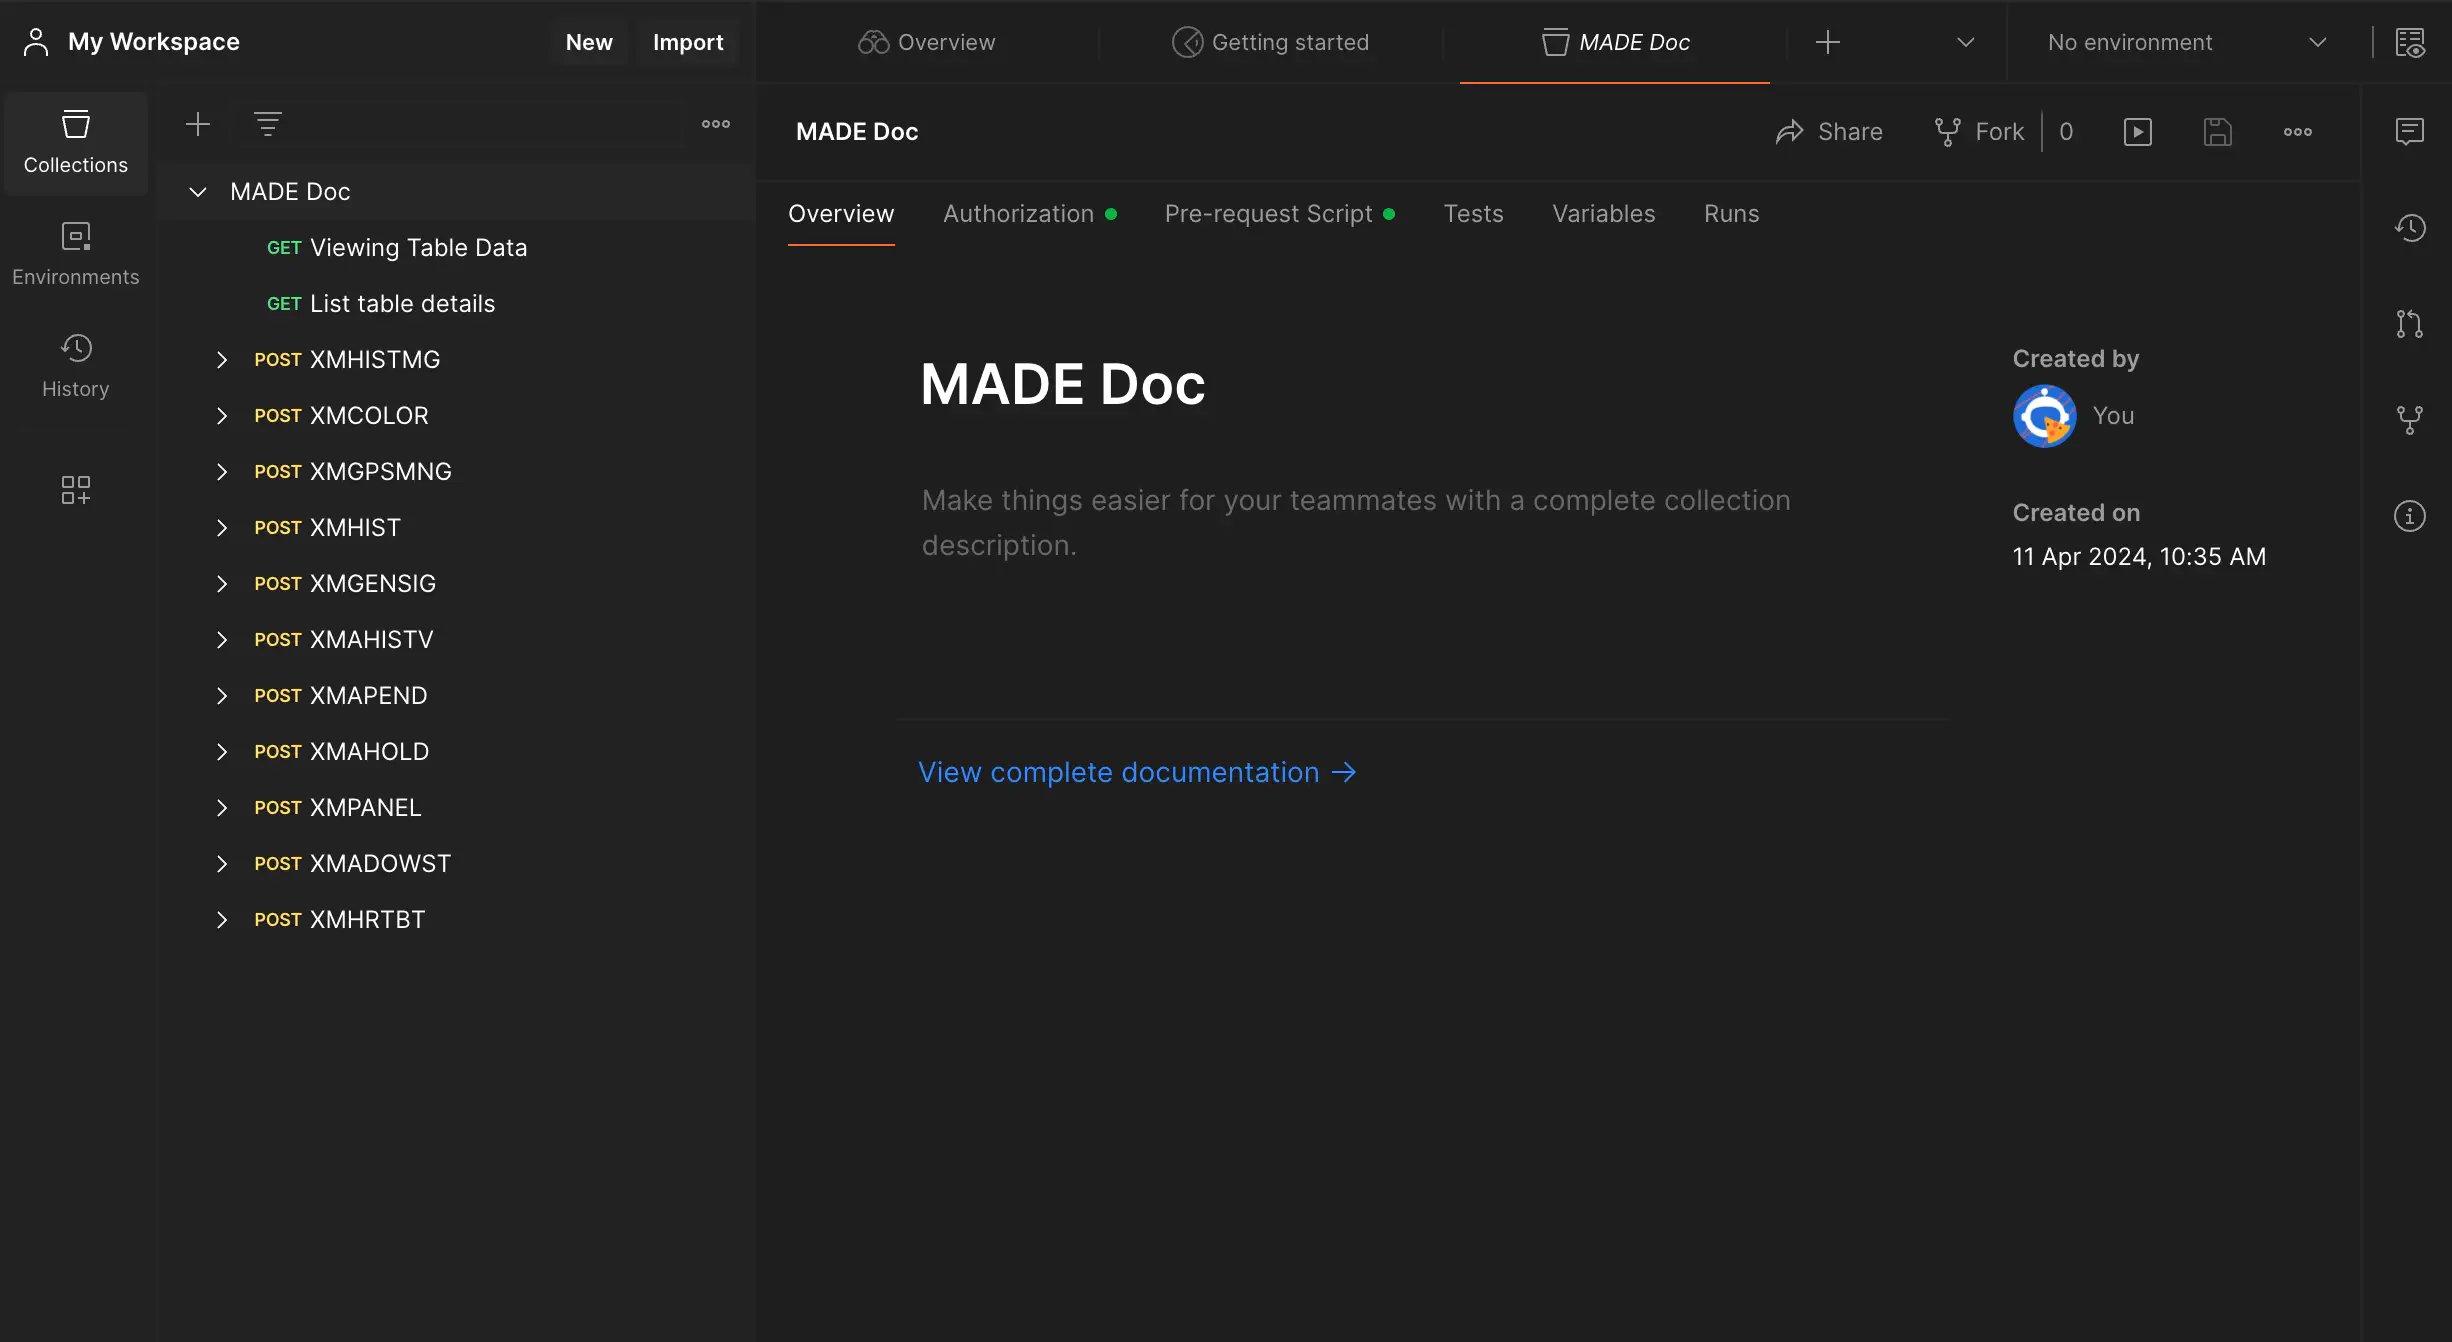The image size is (2452, 1342).
Task: Click the fork count number 0
Action: point(2066,132)
